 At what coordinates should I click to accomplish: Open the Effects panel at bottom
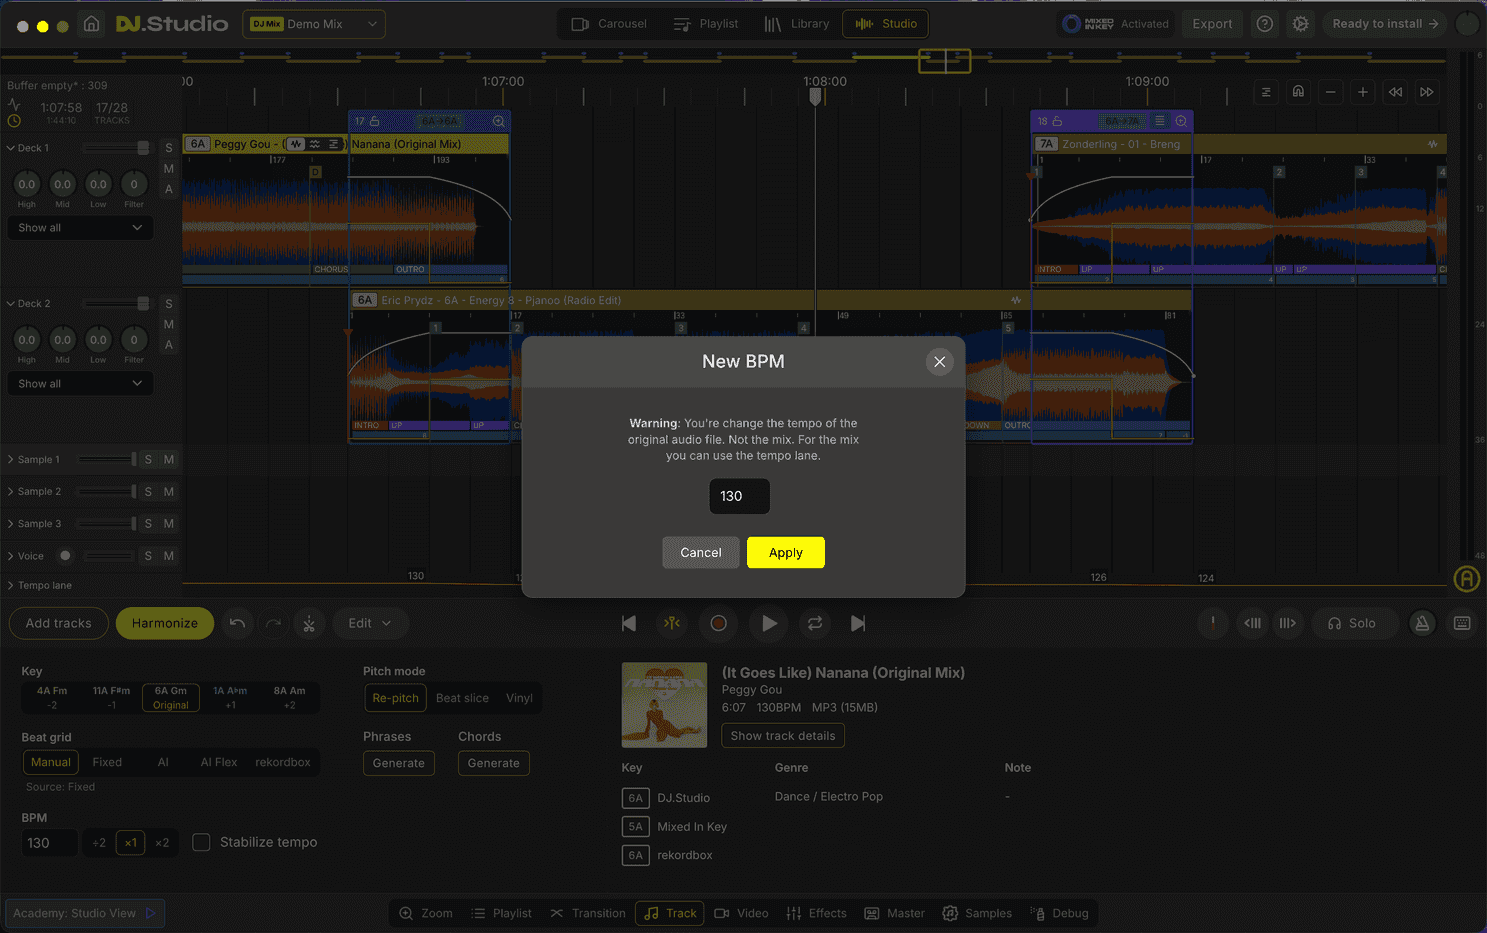[x=816, y=913]
